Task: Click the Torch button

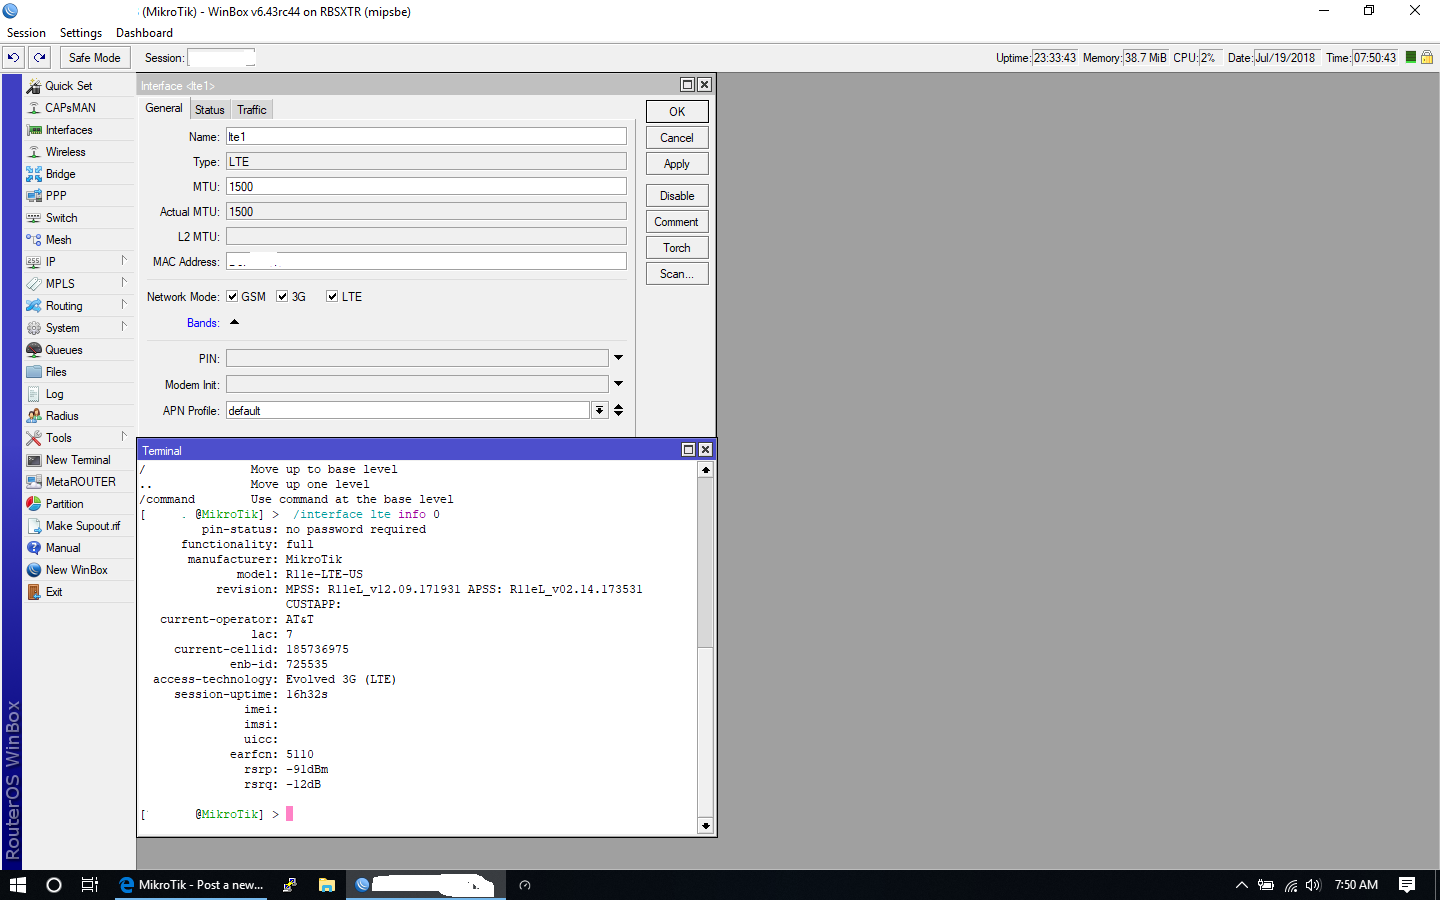Action: click(x=677, y=248)
